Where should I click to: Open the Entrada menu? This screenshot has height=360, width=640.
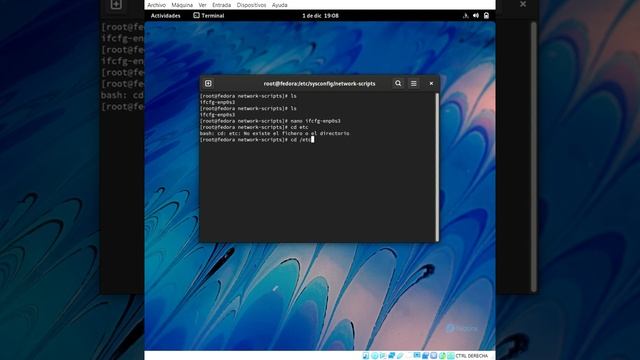[222, 5]
